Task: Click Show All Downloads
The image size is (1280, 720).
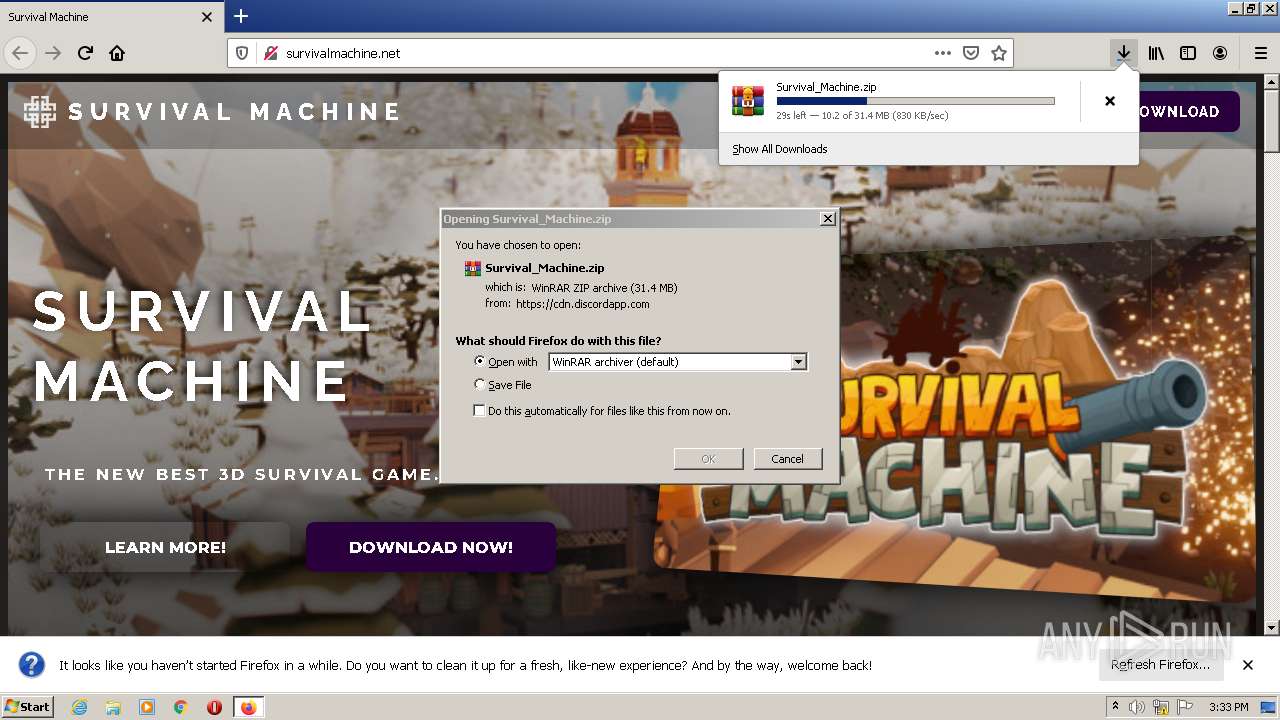Action: pyautogui.click(x=780, y=149)
